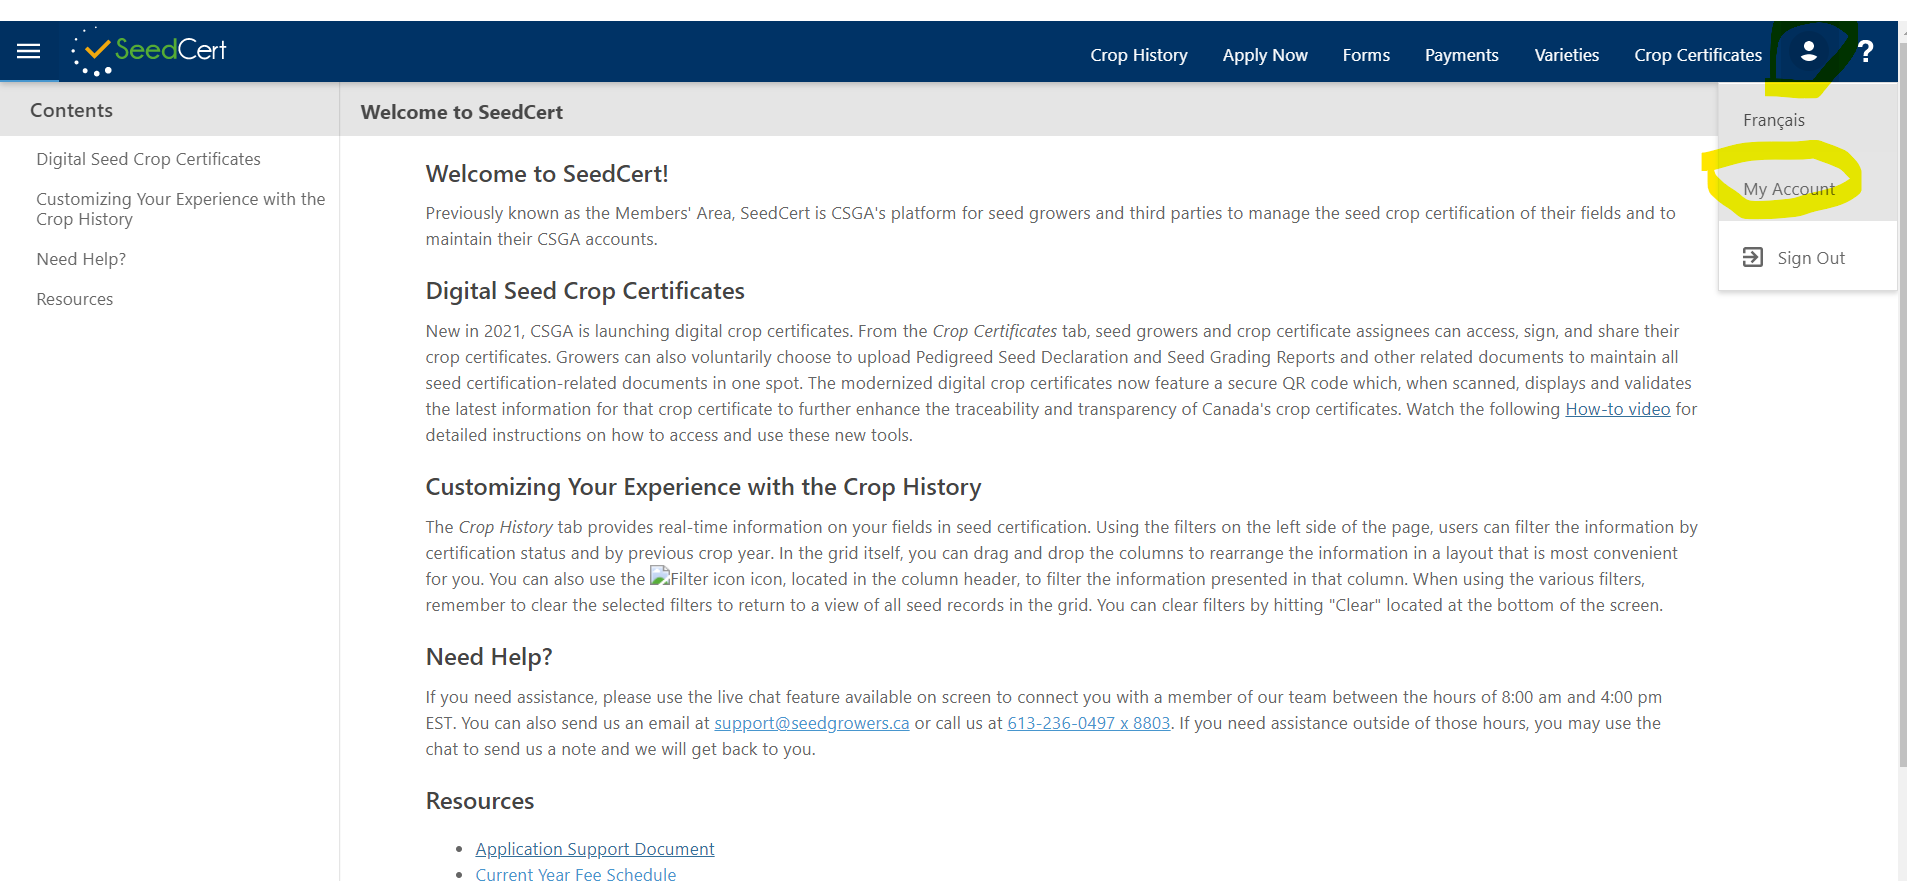Go to Apply Now
This screenshot has width=1907, height=881.
(x=1264, y=55)
